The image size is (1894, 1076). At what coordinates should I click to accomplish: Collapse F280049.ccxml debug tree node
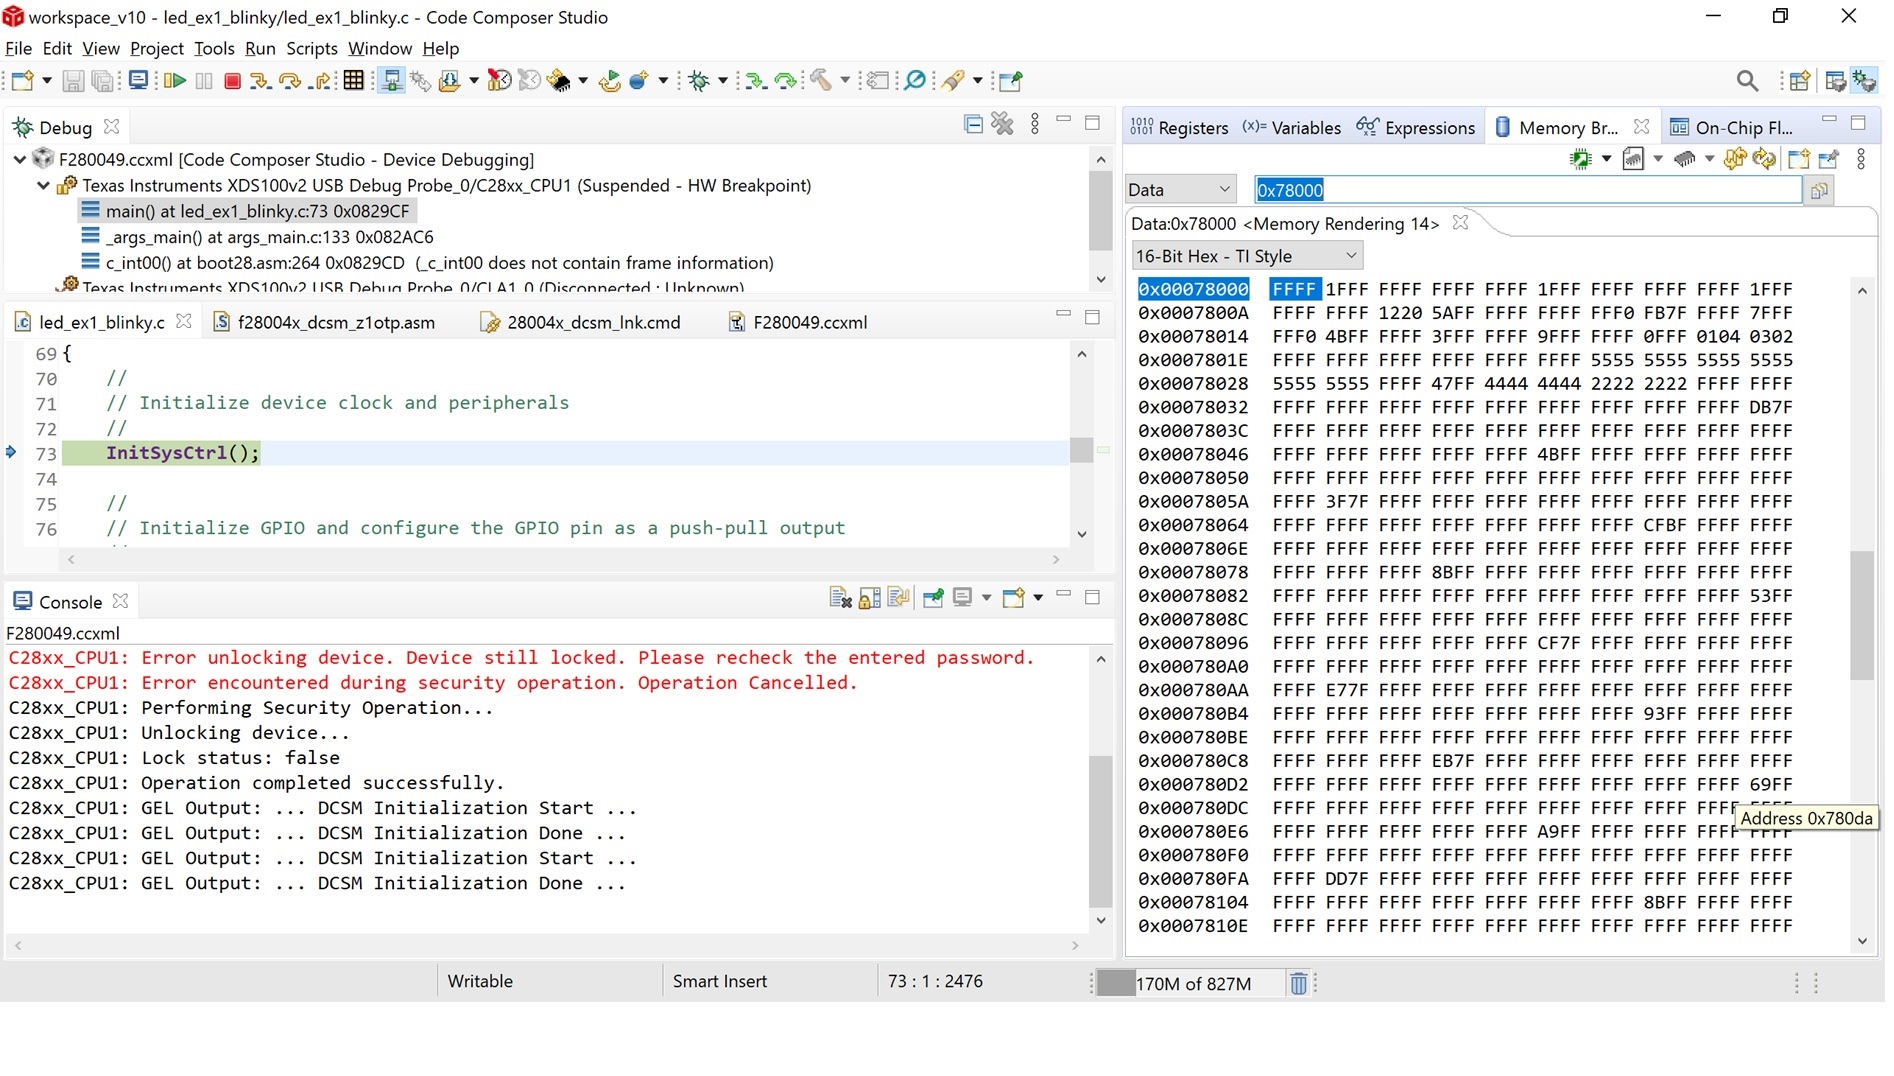19,159
